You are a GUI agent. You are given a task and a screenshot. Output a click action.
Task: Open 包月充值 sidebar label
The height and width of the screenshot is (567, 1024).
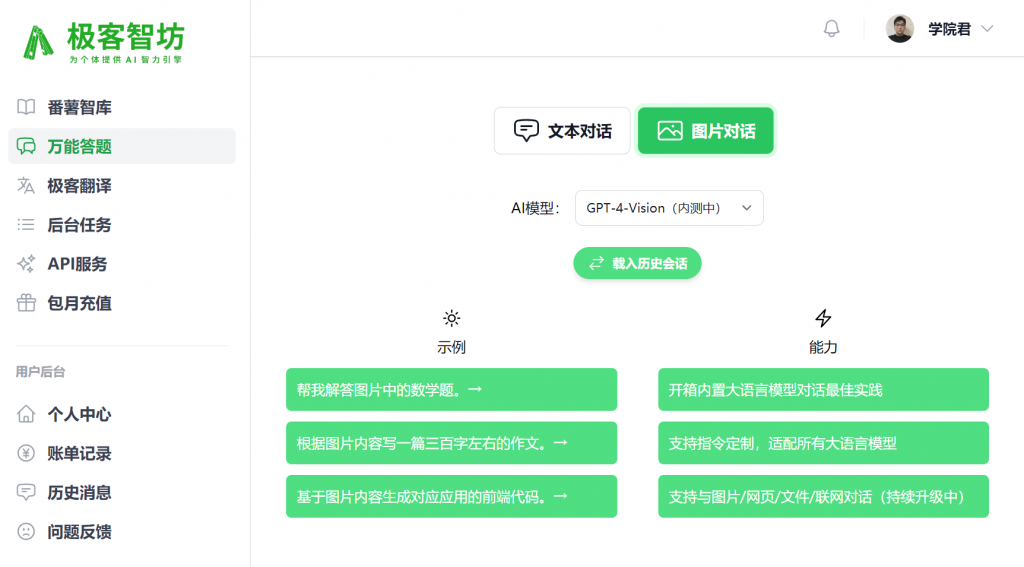(x=79, y=303)
